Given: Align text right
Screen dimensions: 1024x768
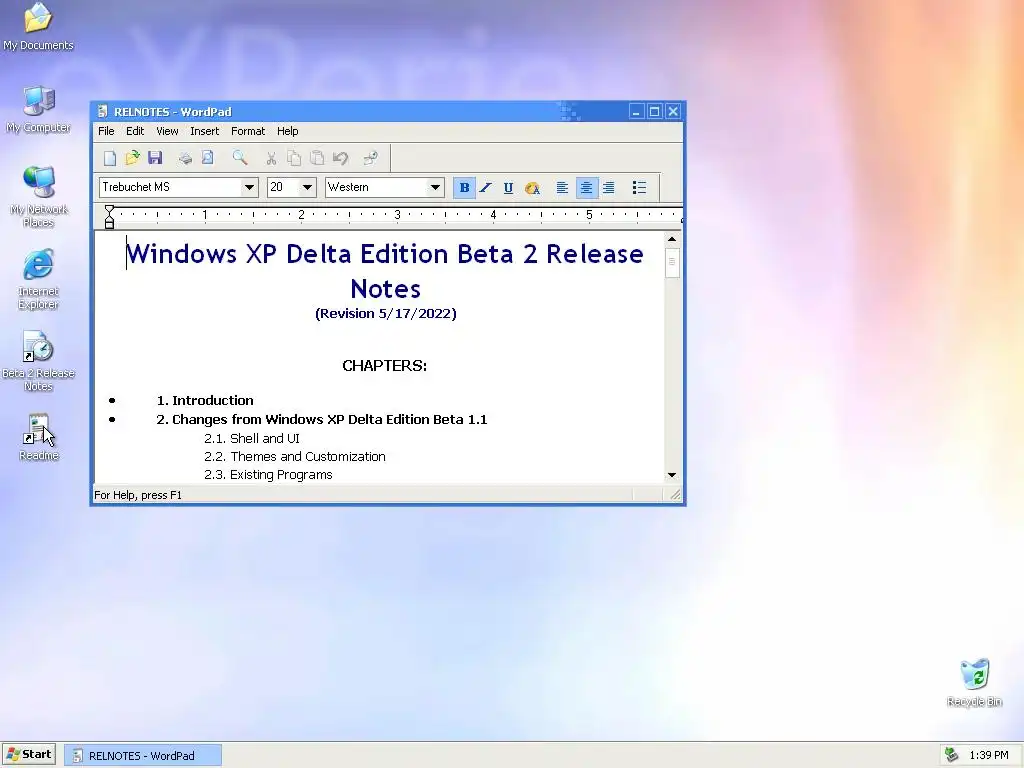Looking at the screenshot, I should [609, 188].
